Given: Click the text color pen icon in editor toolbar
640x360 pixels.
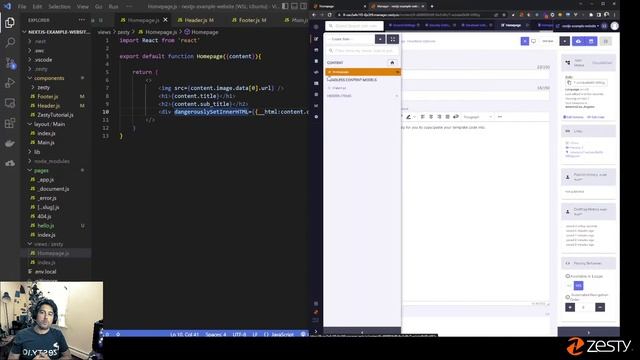Looking at the screenshot, I should 408,117.
